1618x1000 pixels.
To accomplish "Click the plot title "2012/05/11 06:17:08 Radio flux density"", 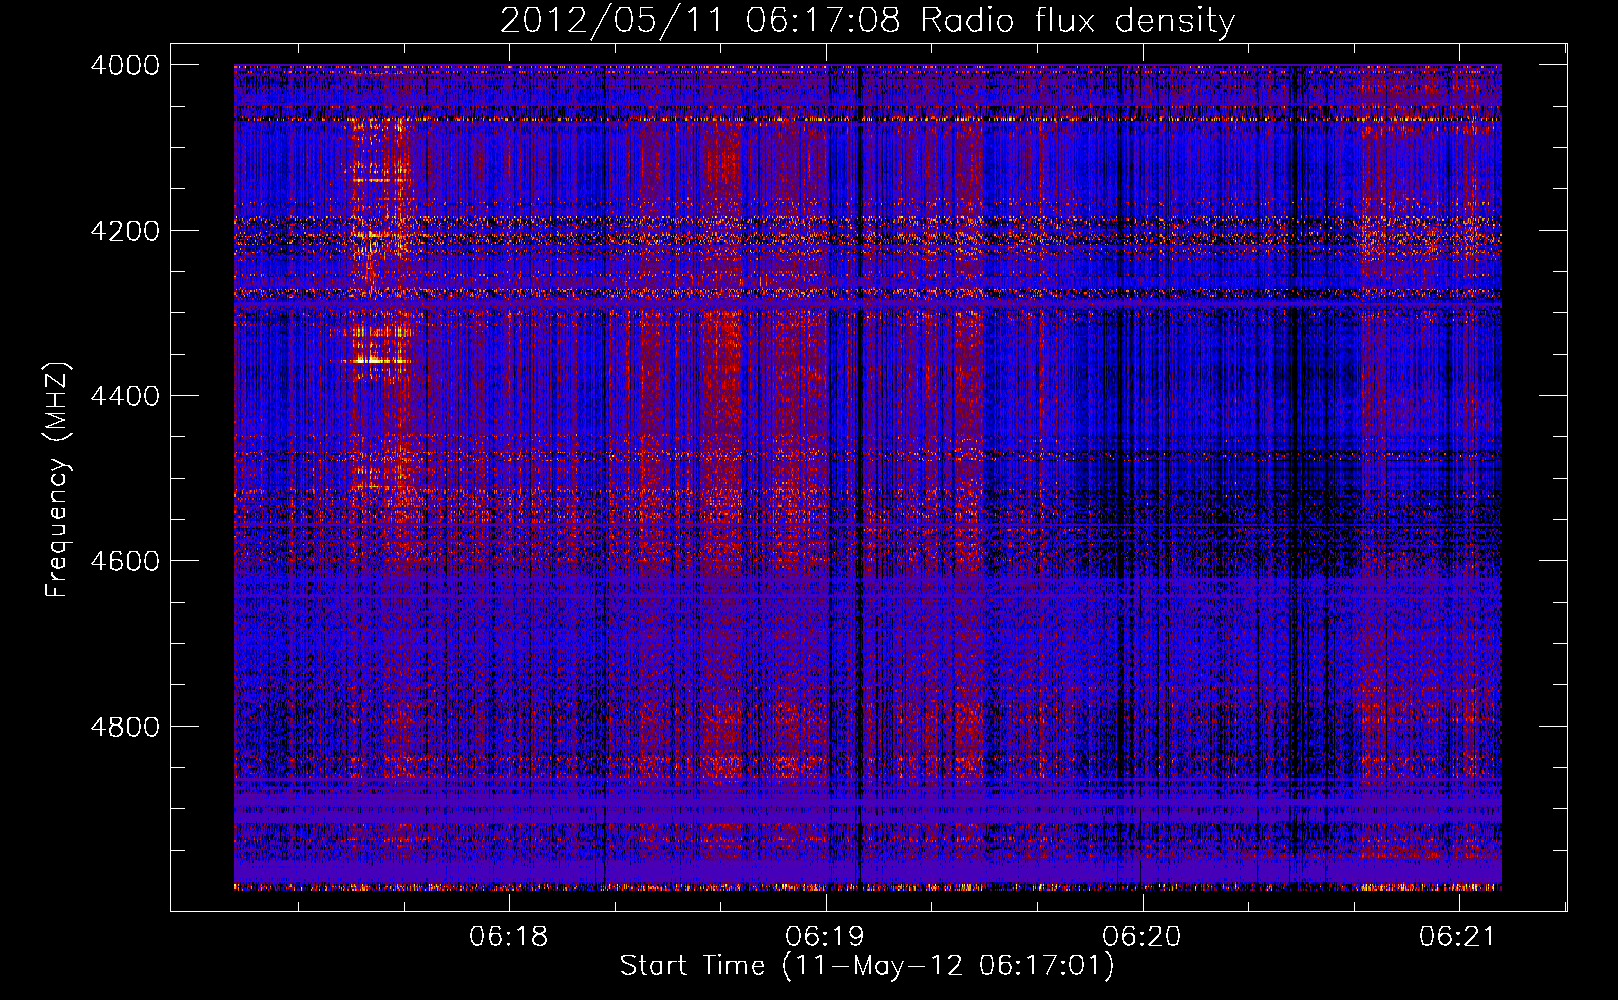I will tap(867, 20).
